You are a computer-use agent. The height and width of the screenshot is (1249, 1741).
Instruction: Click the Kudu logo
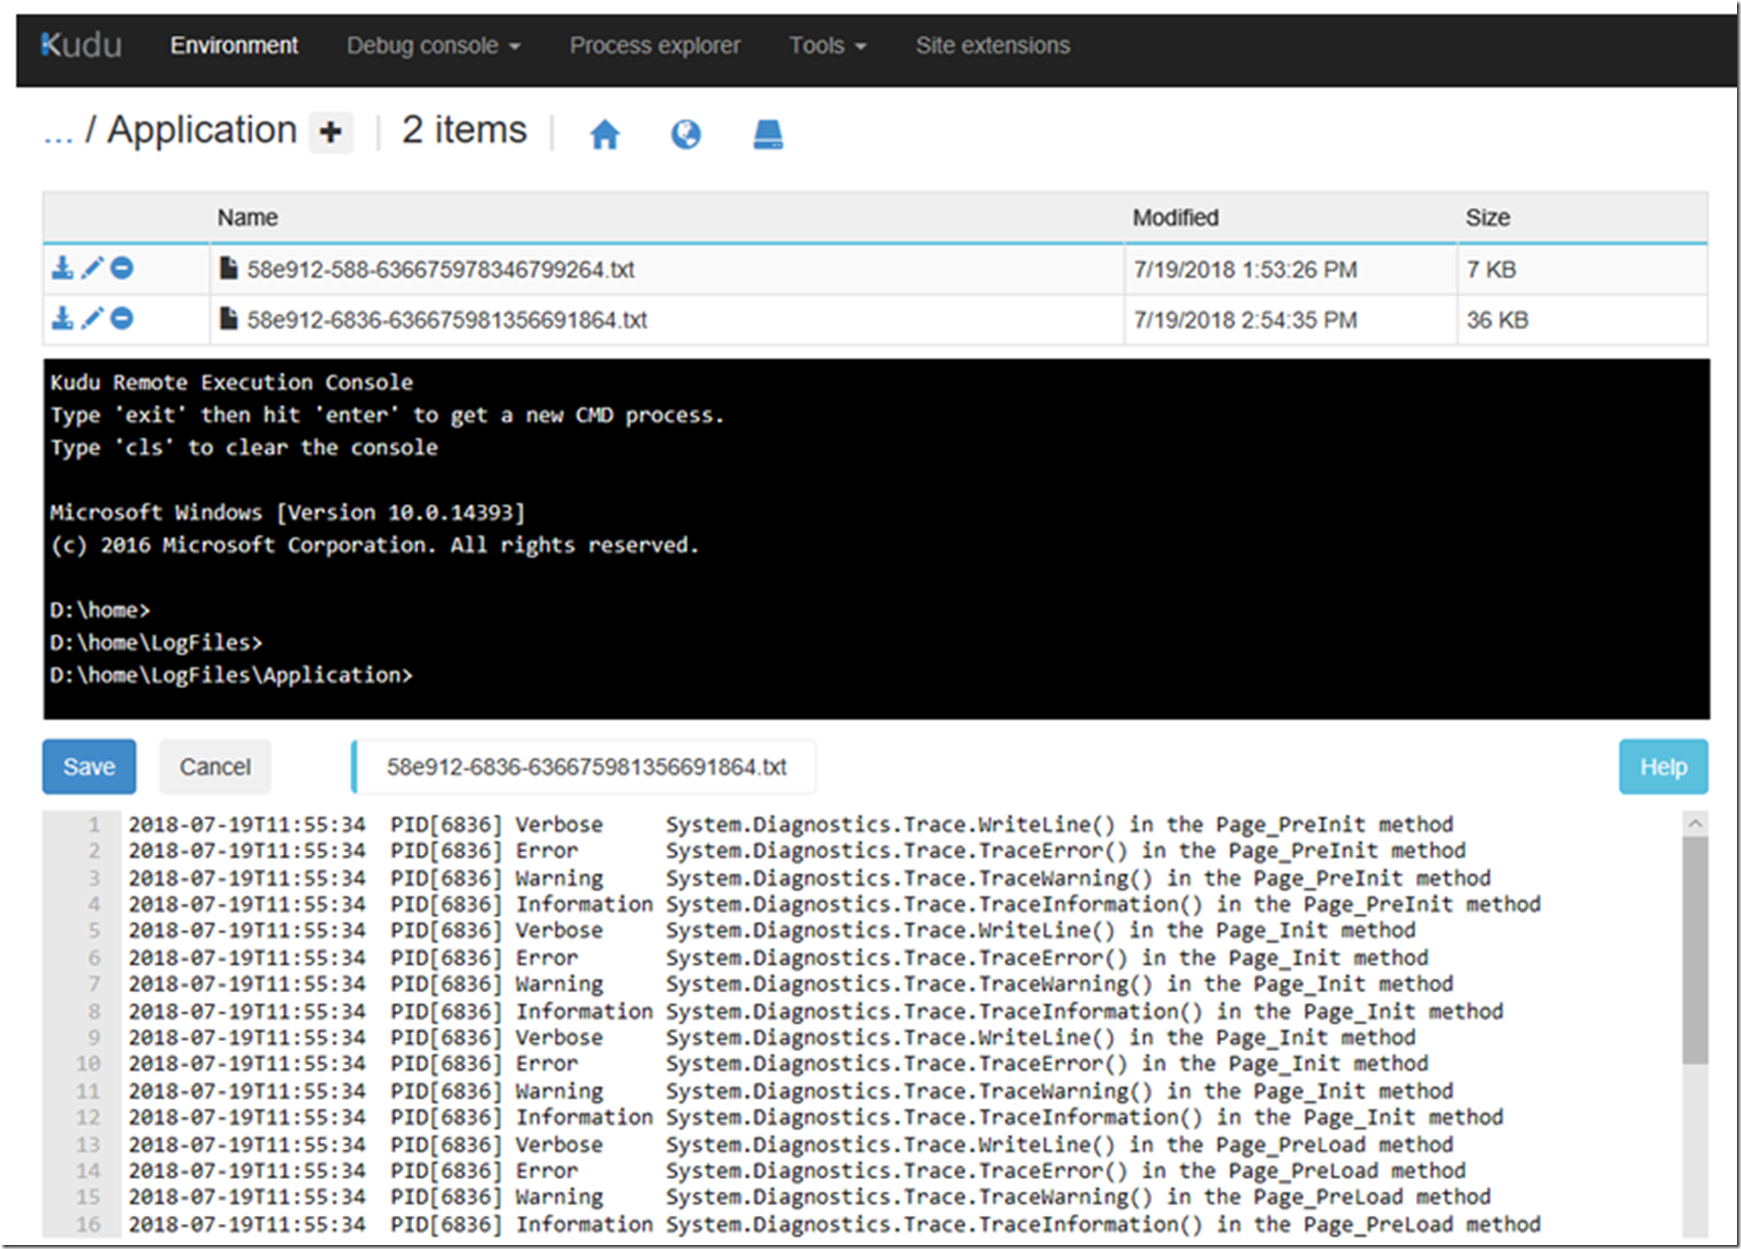81,45
